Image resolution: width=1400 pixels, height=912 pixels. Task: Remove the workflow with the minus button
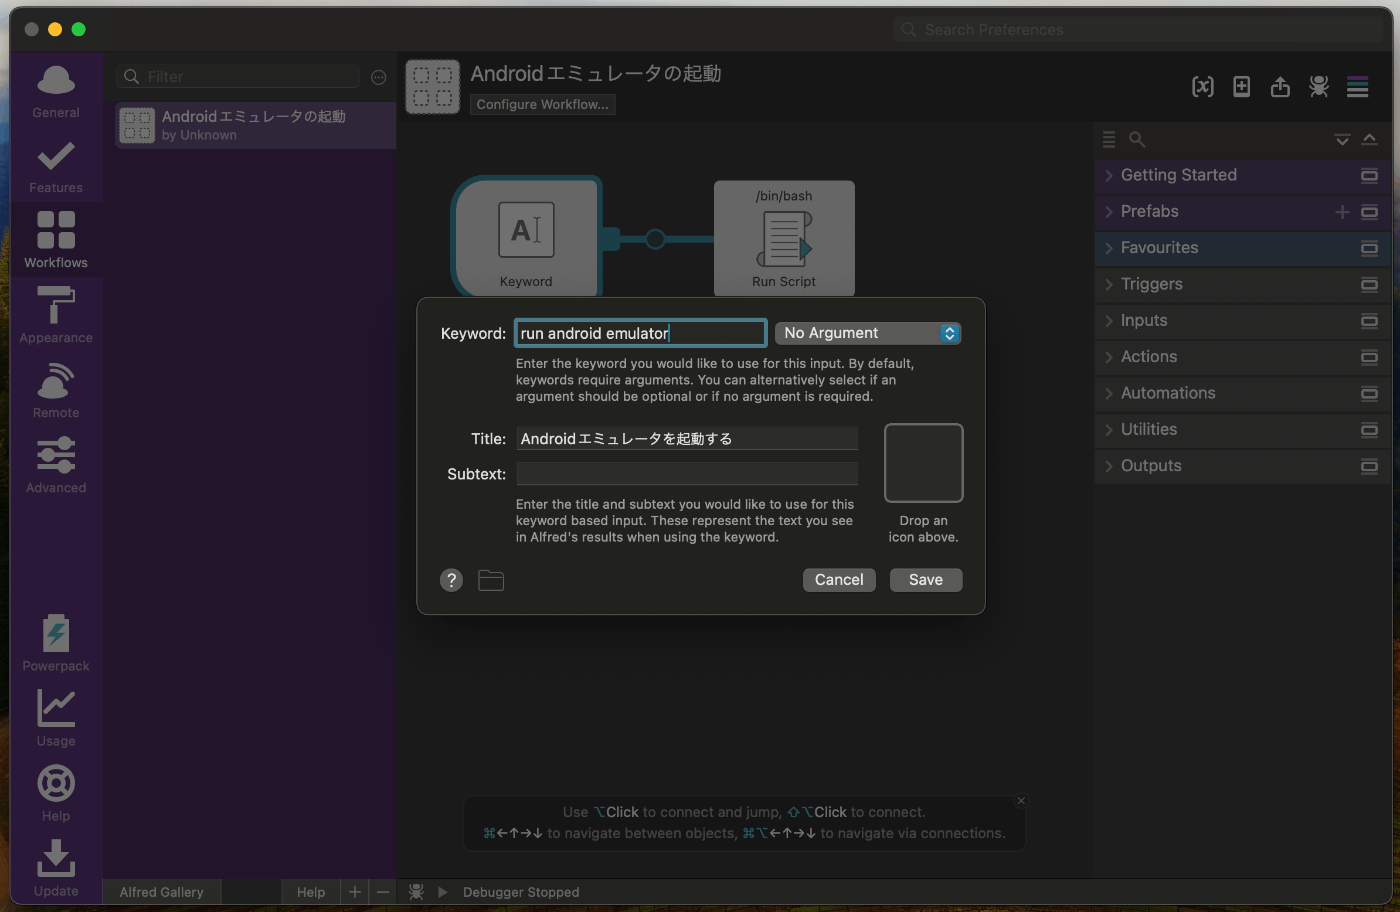pyautogui.click(x=382, y=892)
